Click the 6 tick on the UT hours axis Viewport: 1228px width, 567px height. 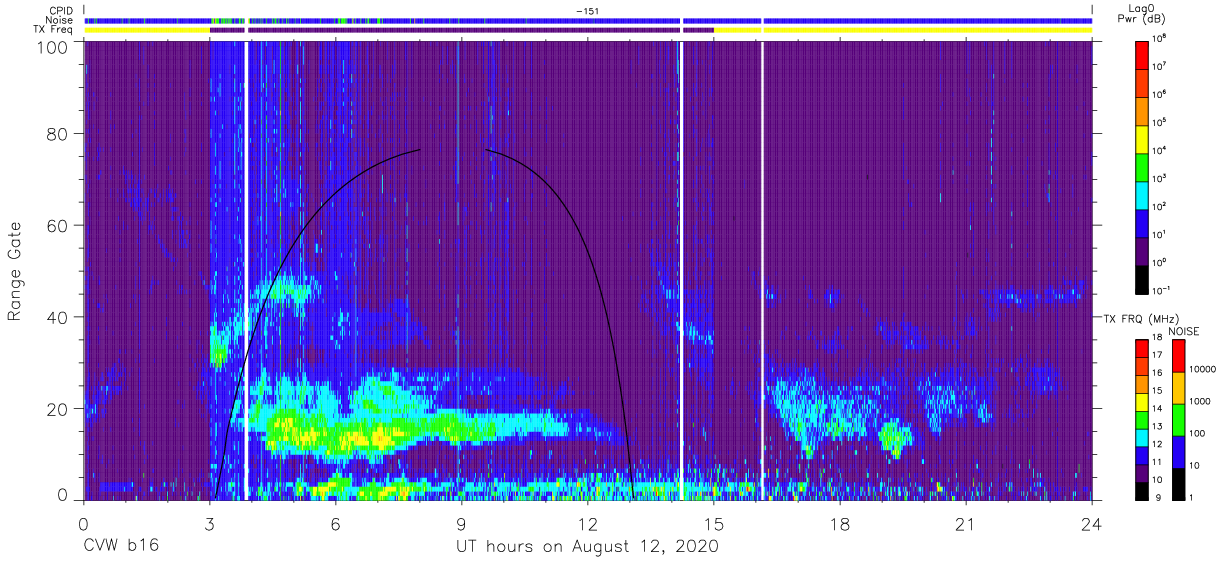335,523
